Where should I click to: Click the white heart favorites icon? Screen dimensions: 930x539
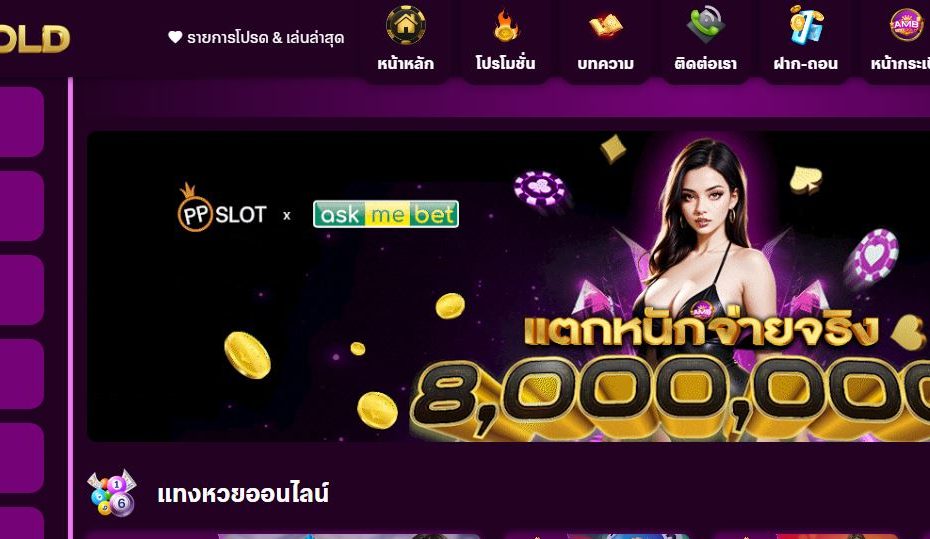click(175, 37)
